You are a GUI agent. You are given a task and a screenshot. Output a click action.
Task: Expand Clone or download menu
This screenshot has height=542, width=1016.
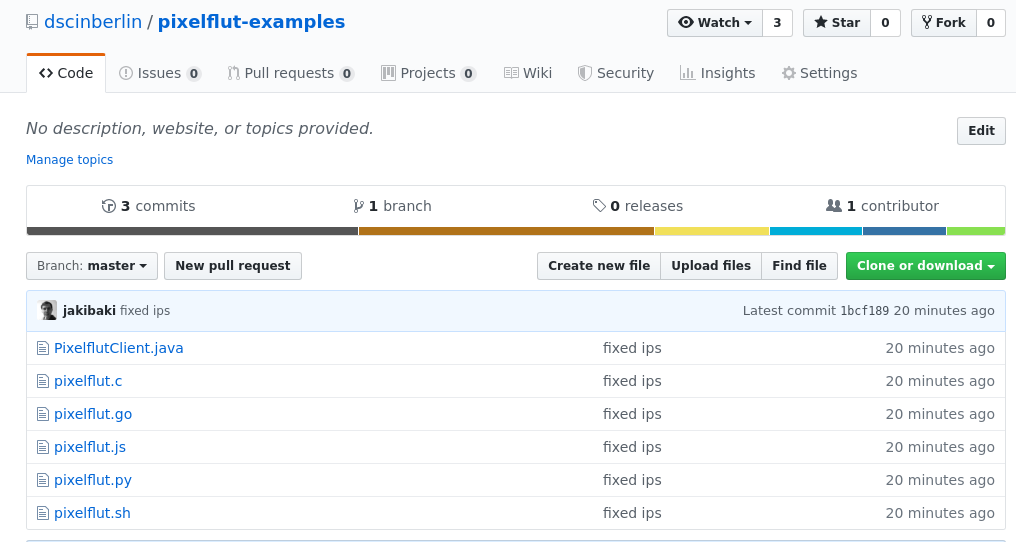click(x=925, y=266)
